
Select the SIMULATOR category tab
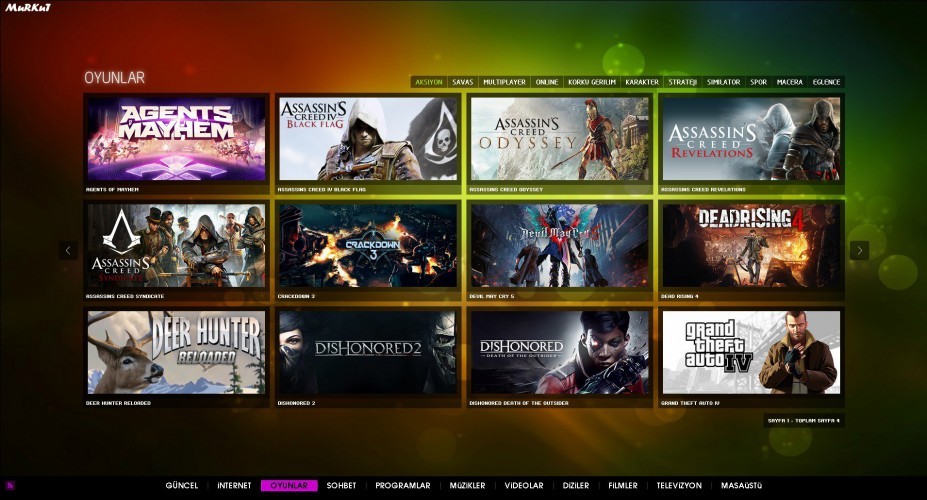coord(724,82)
